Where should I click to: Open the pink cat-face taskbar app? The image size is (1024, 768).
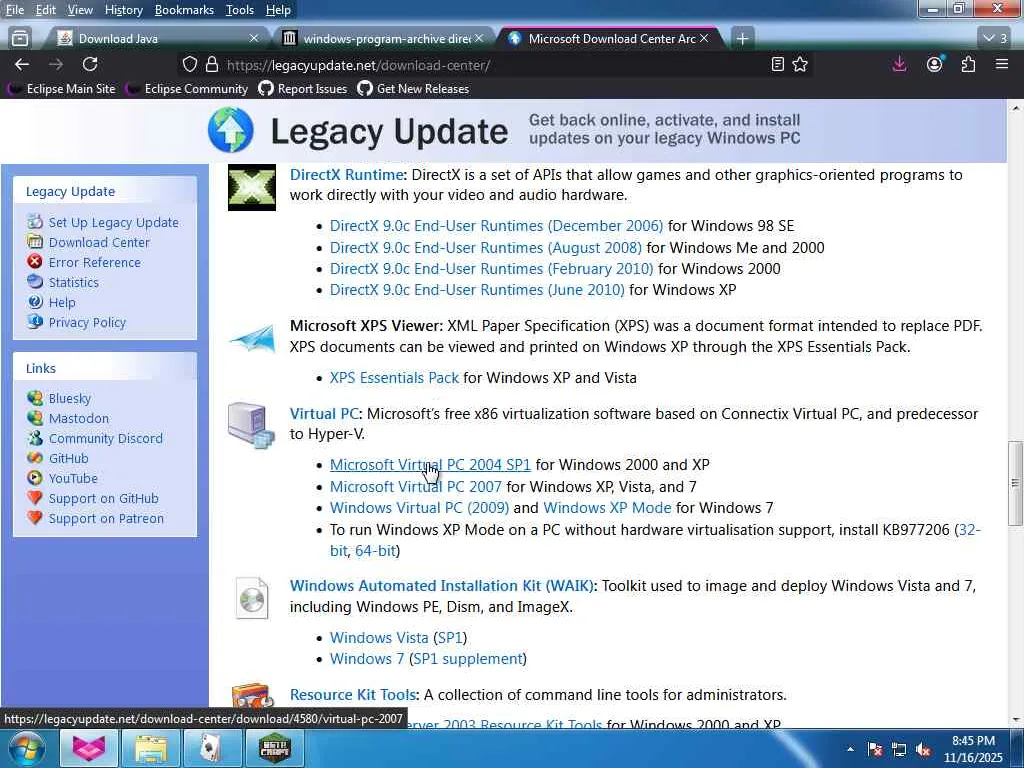coord(89,748)
